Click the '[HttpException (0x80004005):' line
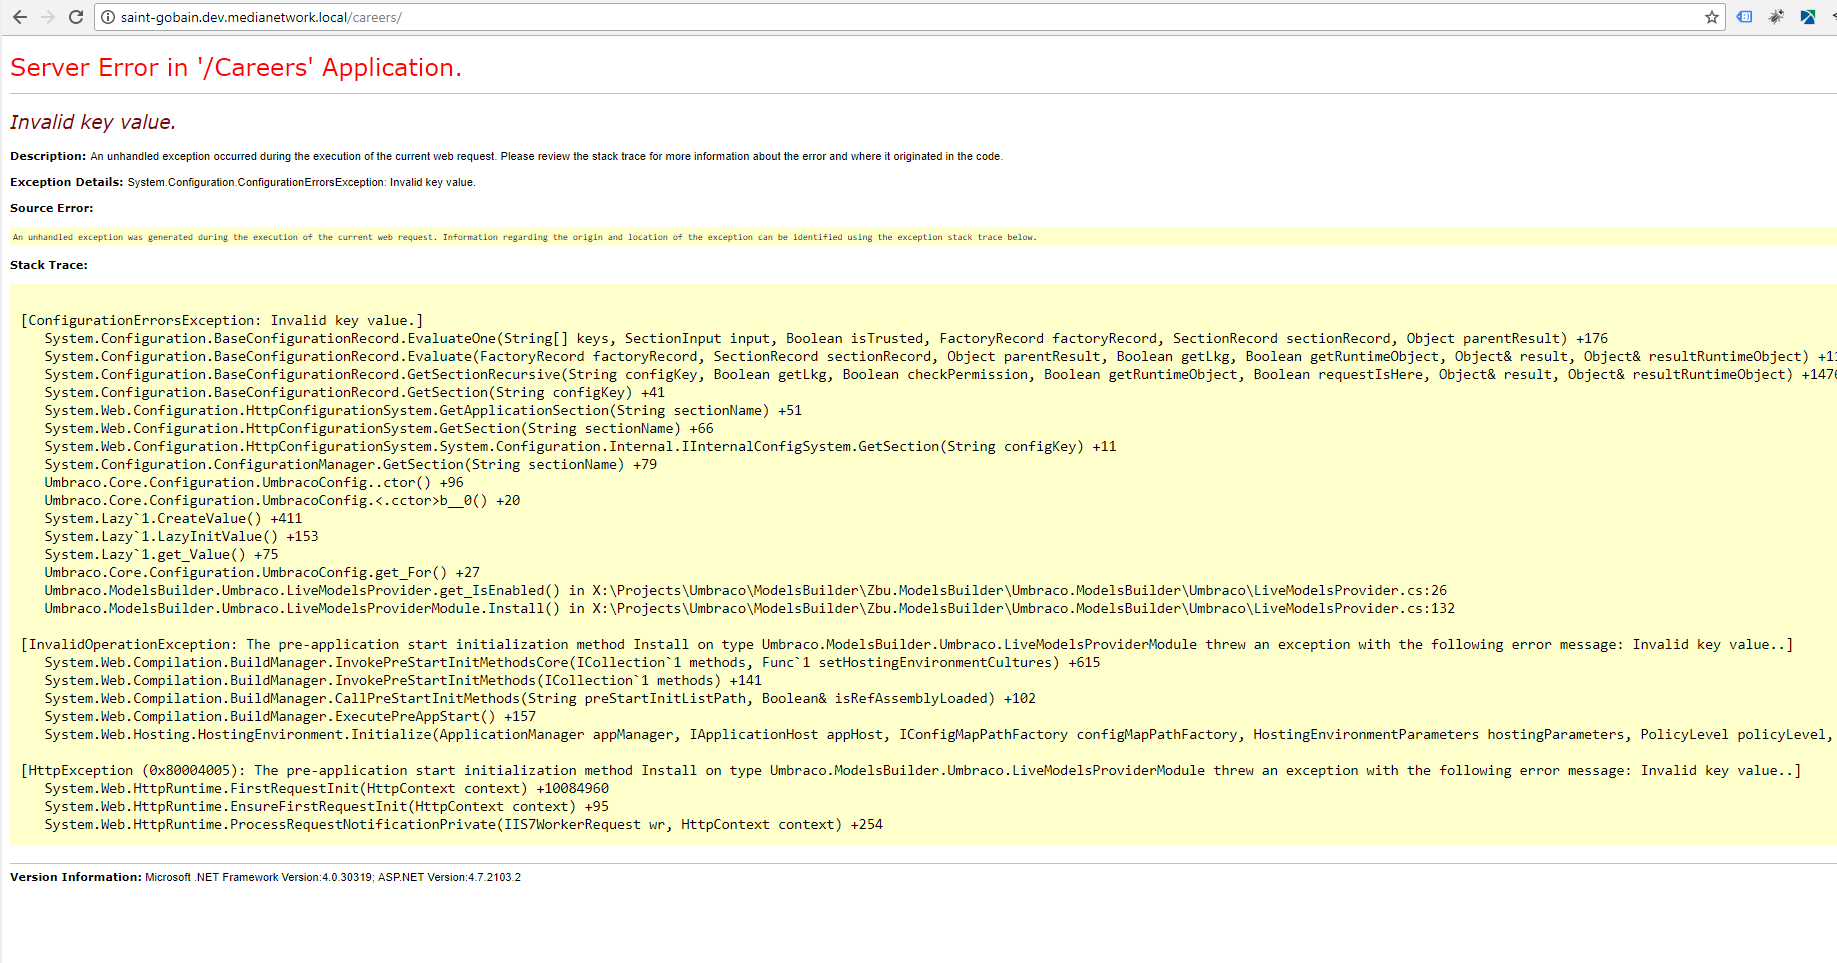 tap(911, 770)
